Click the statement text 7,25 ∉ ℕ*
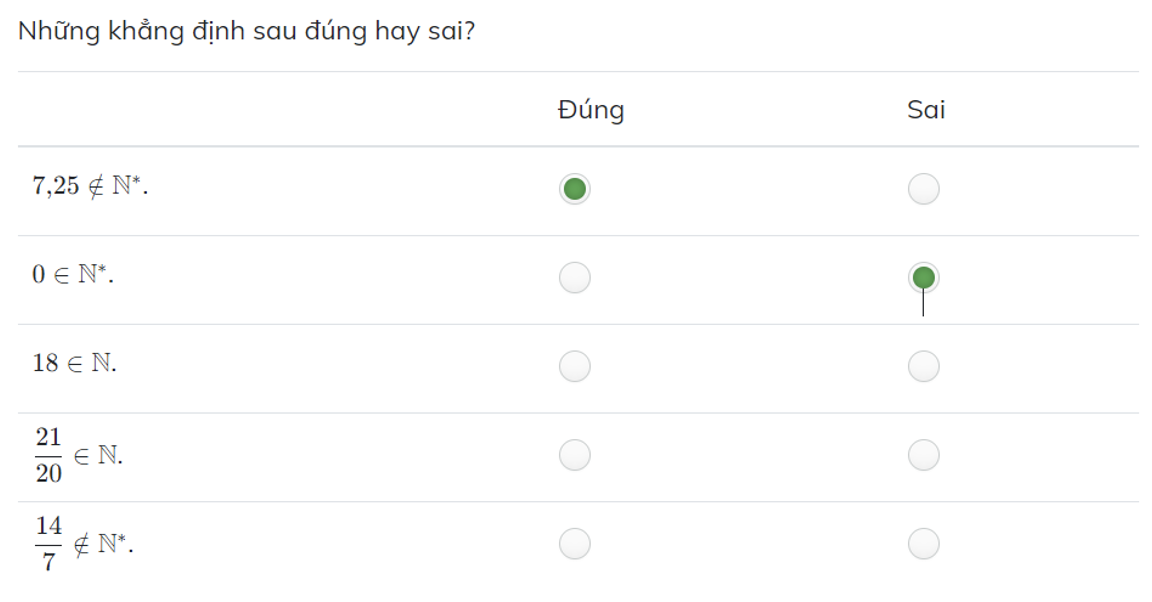Screen dimensions: 1152x602 [x=78, y=185]
